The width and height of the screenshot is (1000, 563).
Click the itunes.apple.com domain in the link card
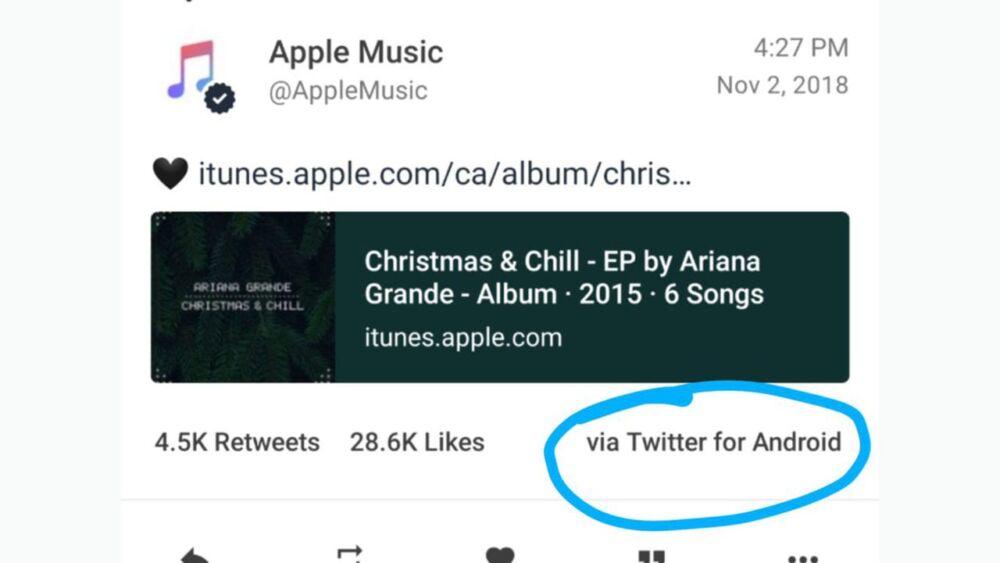coord(463,337)
